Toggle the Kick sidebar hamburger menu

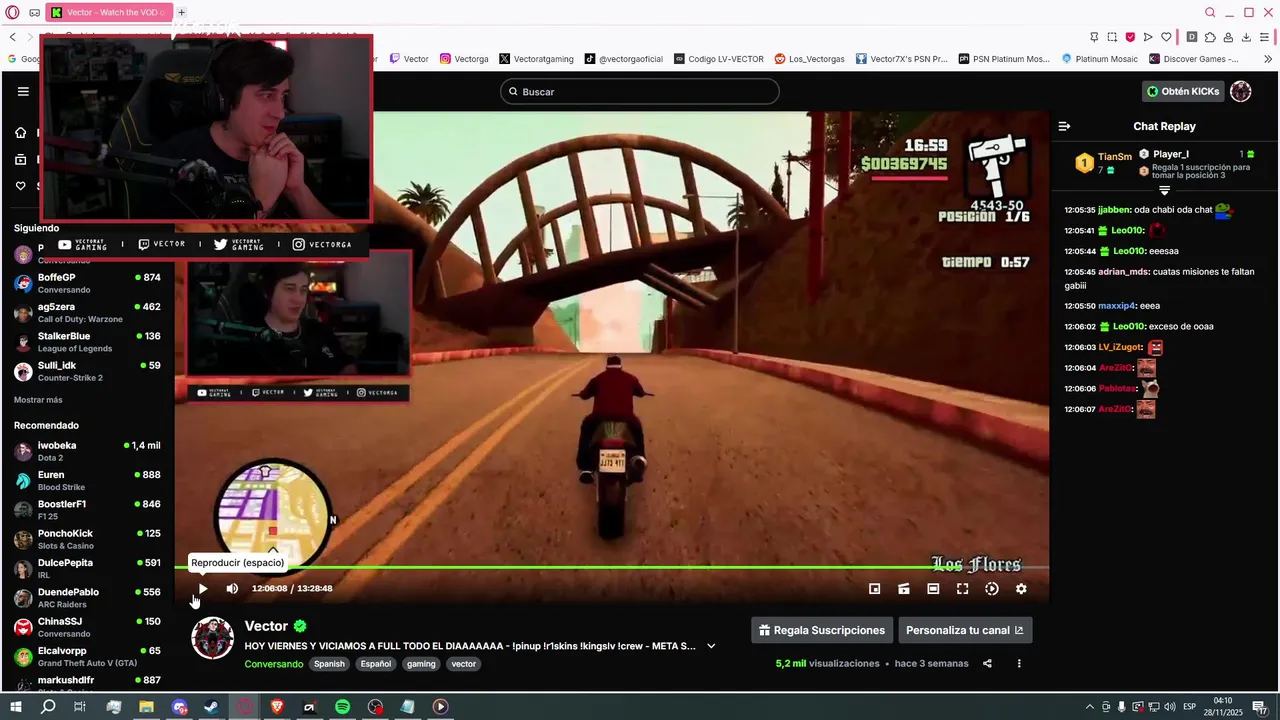(x=23, y=91)
